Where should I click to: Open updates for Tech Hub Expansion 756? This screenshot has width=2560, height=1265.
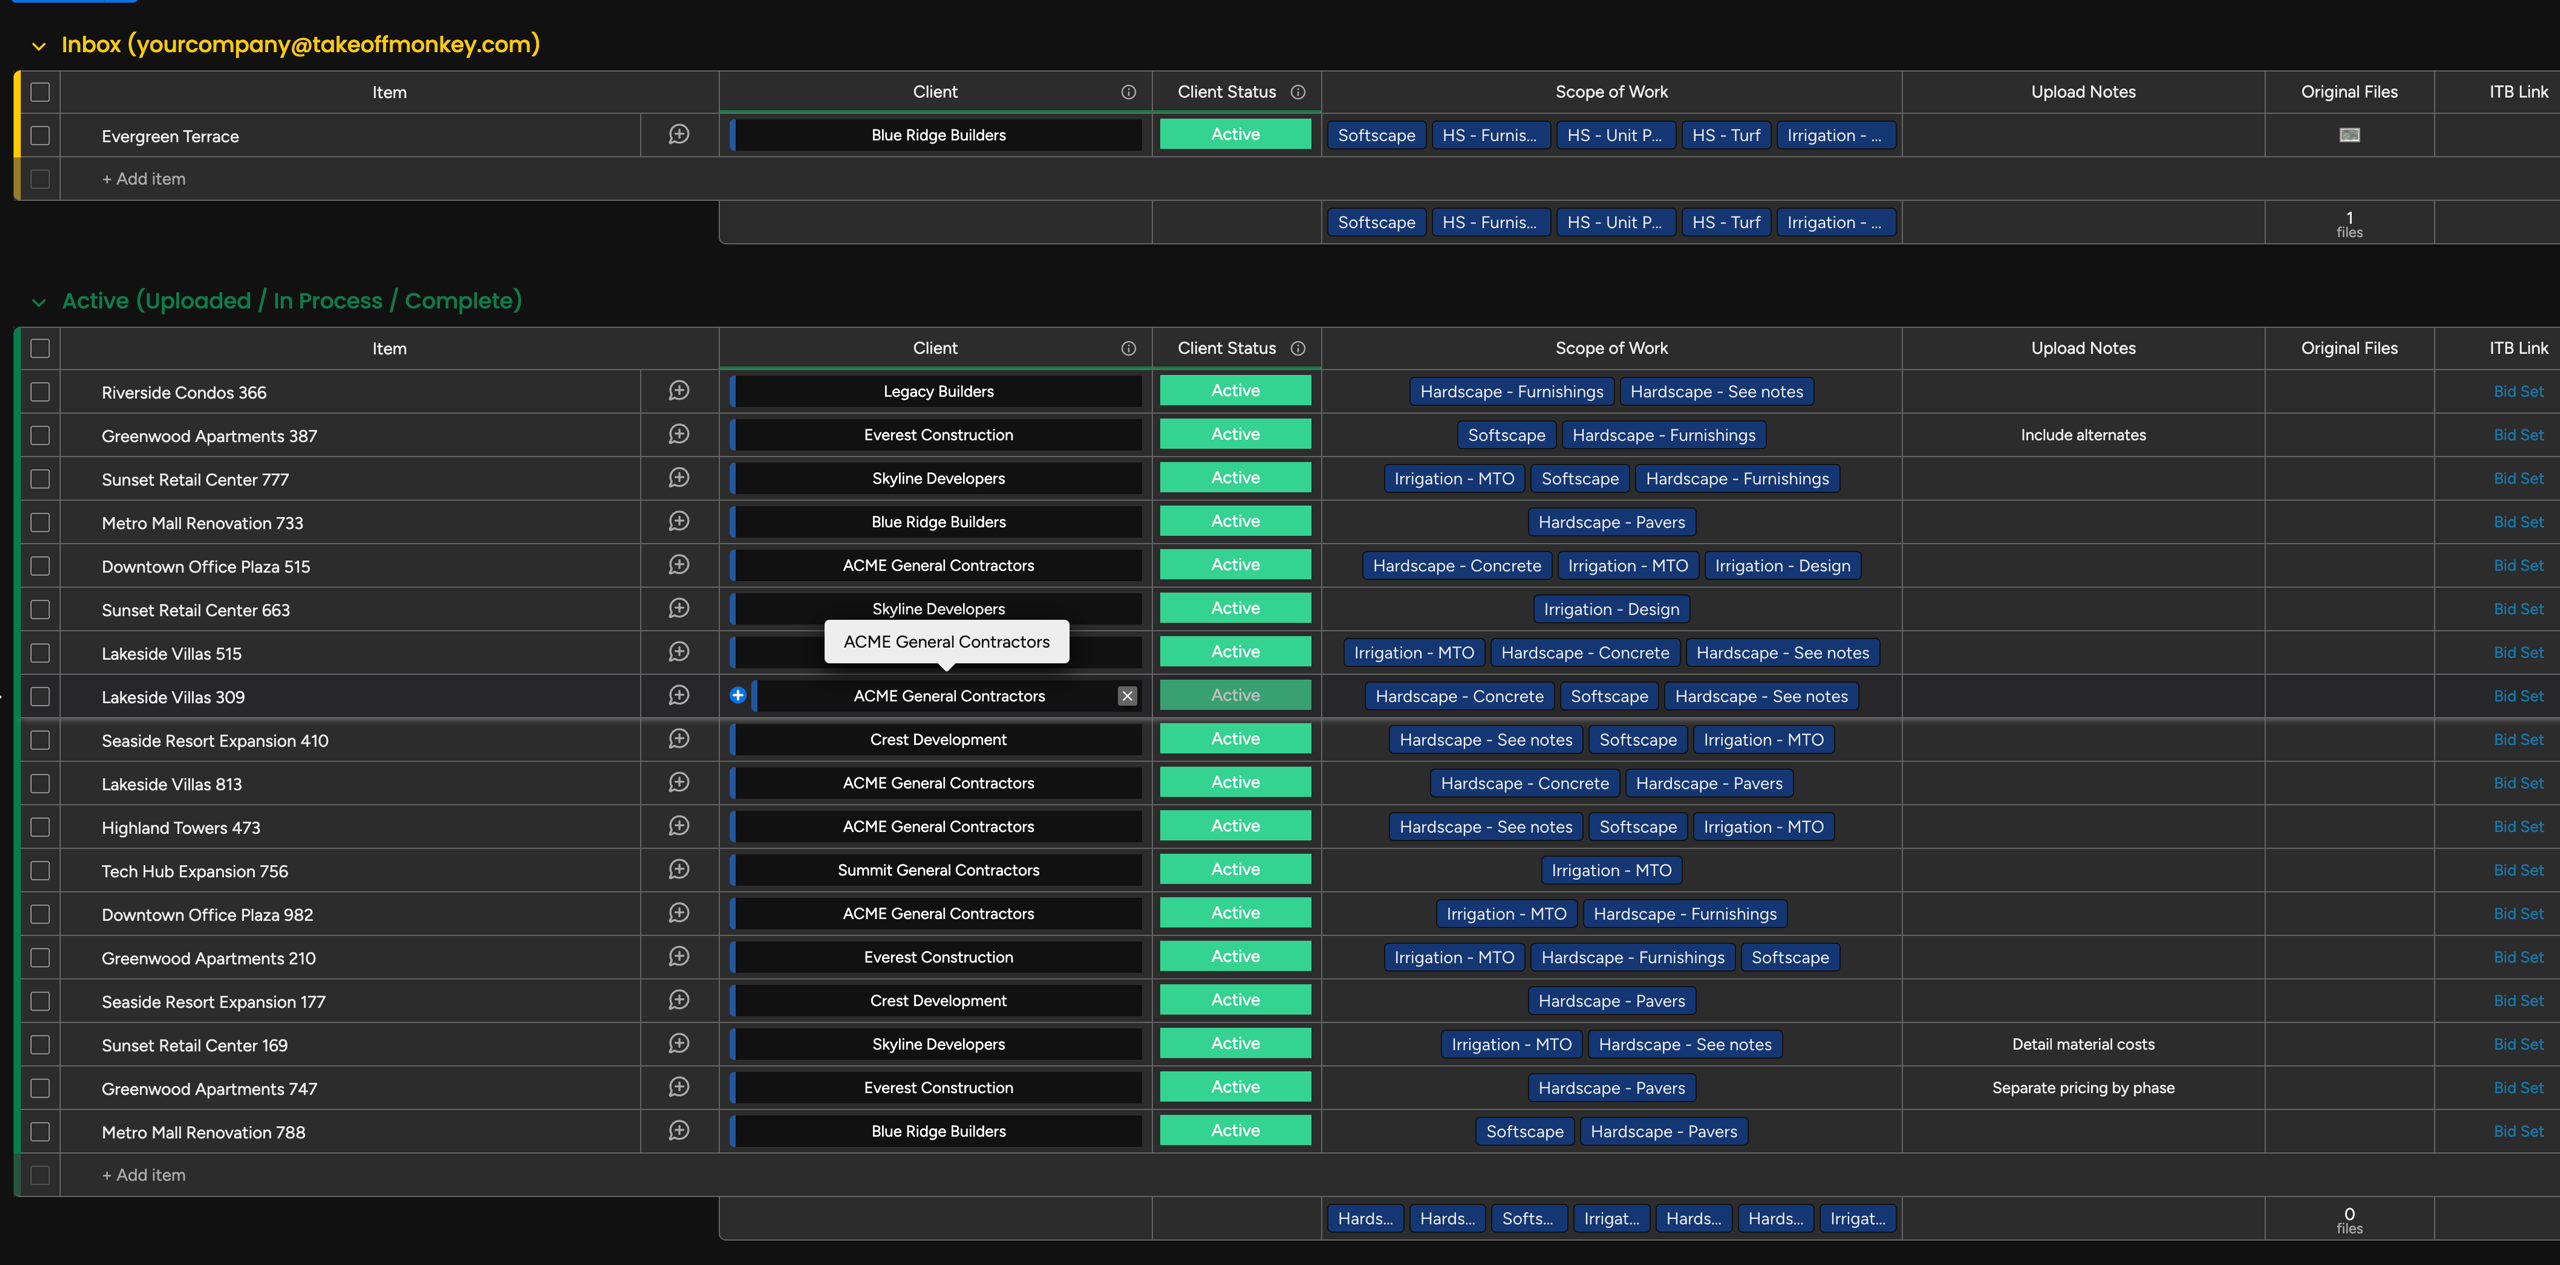(679, 870)
